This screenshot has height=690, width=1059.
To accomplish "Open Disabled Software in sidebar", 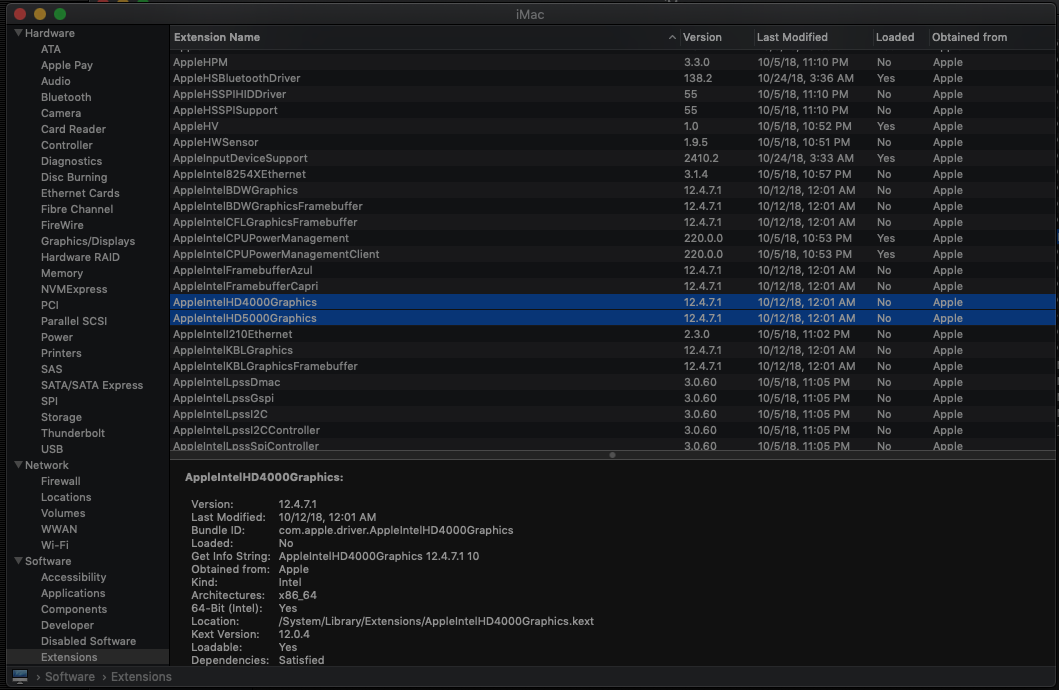I will 88,641.
